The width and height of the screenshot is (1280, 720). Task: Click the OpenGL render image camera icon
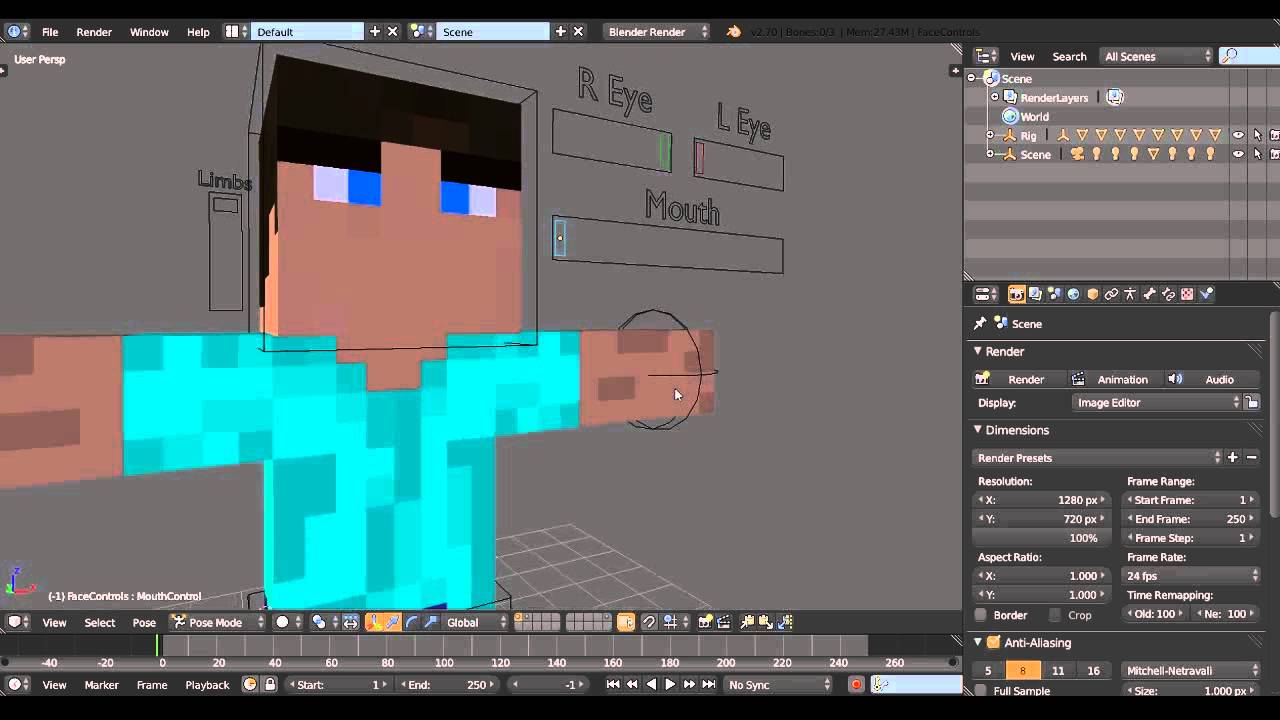click(705, 622)
